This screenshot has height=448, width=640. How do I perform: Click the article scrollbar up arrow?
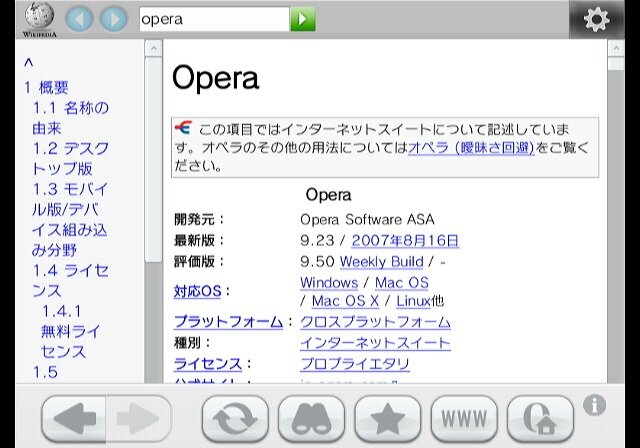[616, 48]
